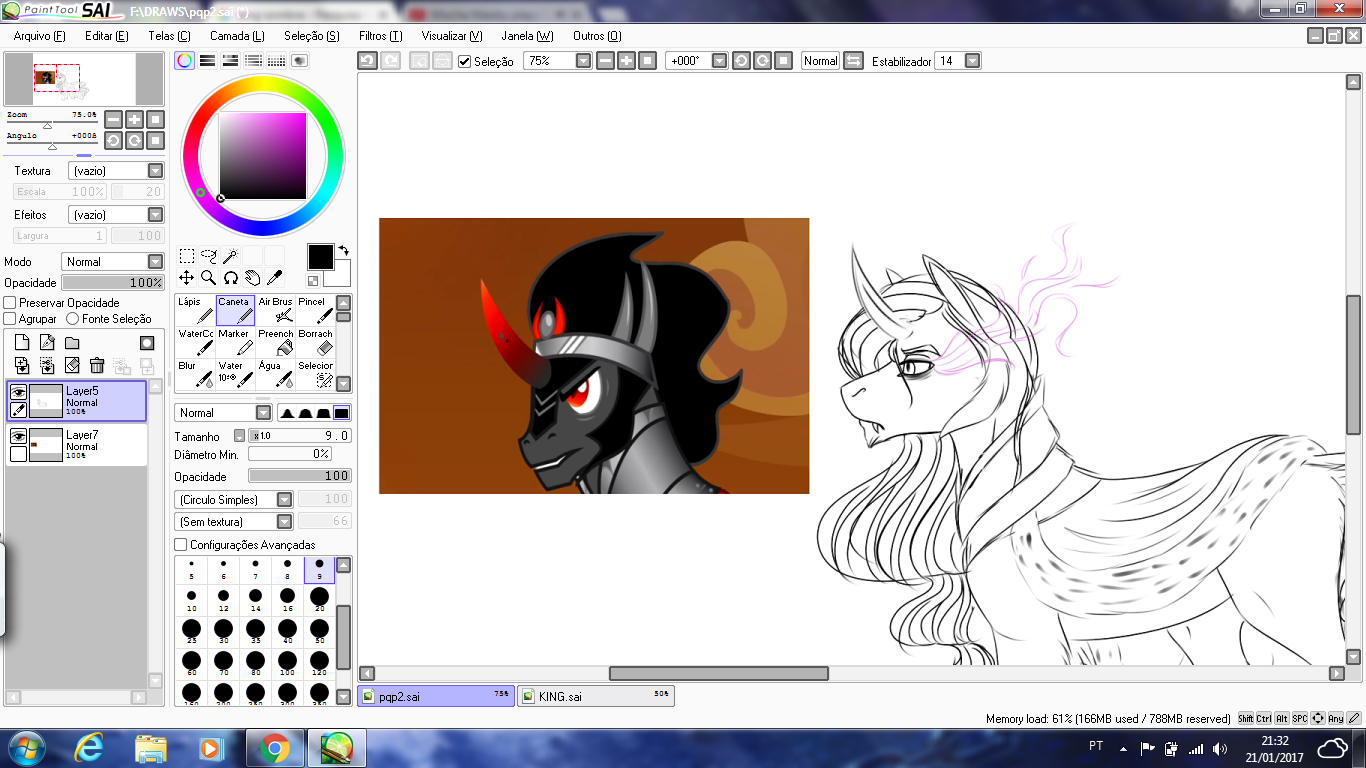Hide Layer7 using its eye icon
This screenshot has width=1366, height=768.
[18, 437]
